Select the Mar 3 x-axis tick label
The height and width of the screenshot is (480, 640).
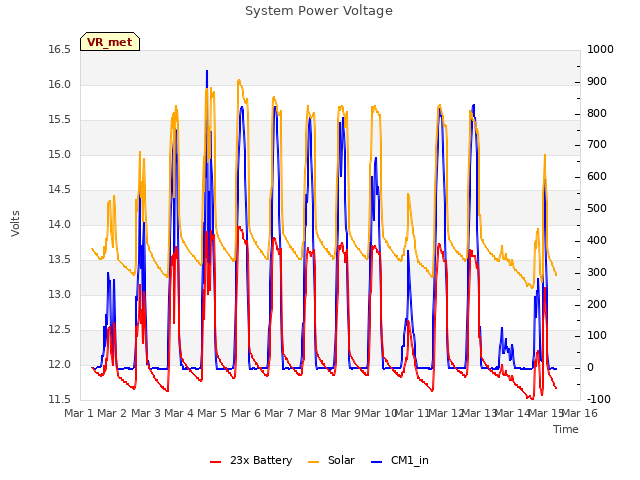pyautogui.click(x=146, y=413)
